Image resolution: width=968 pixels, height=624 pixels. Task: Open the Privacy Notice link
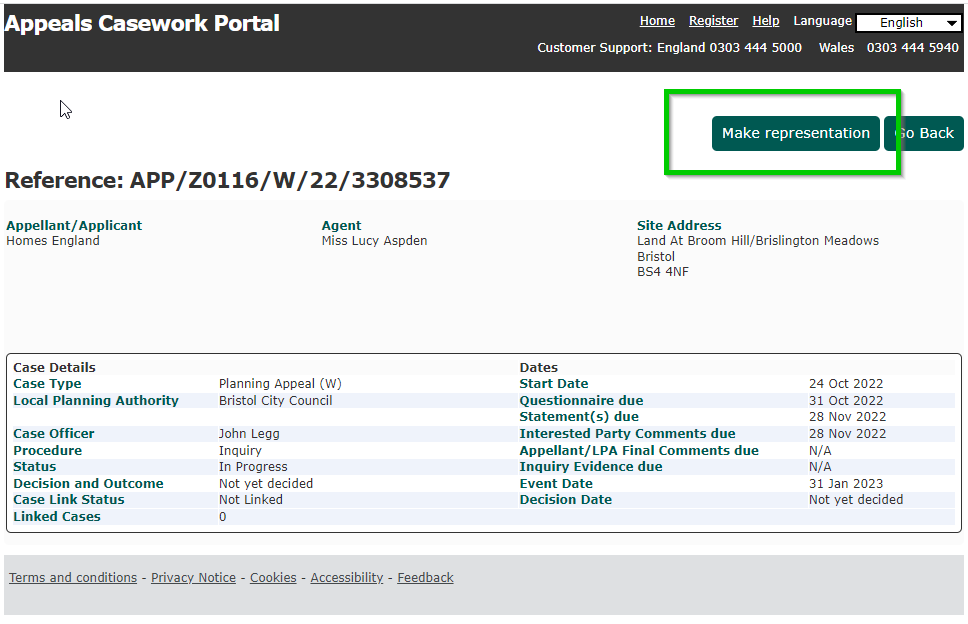(193, 578)
